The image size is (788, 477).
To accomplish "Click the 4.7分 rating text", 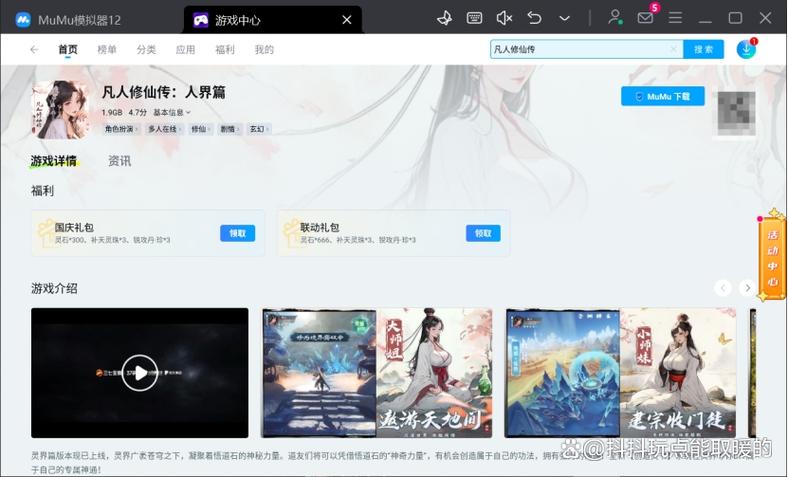I will (x=138, y=112).
